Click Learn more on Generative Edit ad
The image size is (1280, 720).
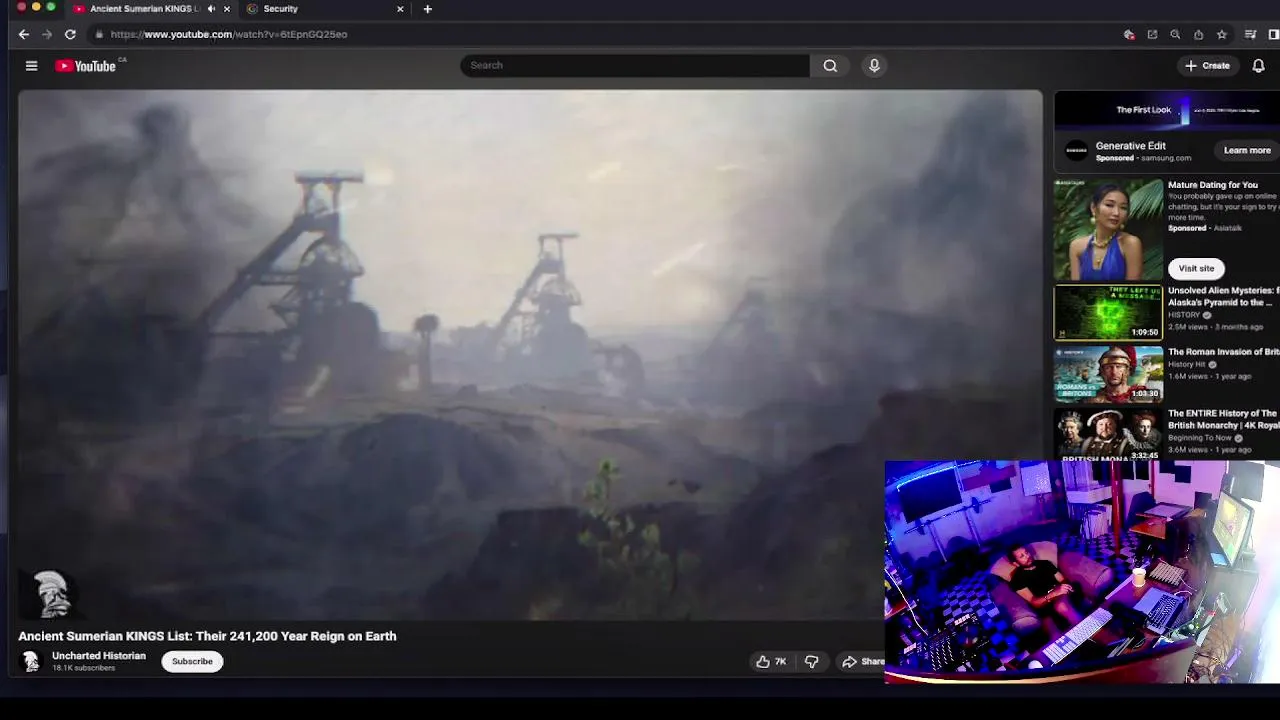point(1247,150)
